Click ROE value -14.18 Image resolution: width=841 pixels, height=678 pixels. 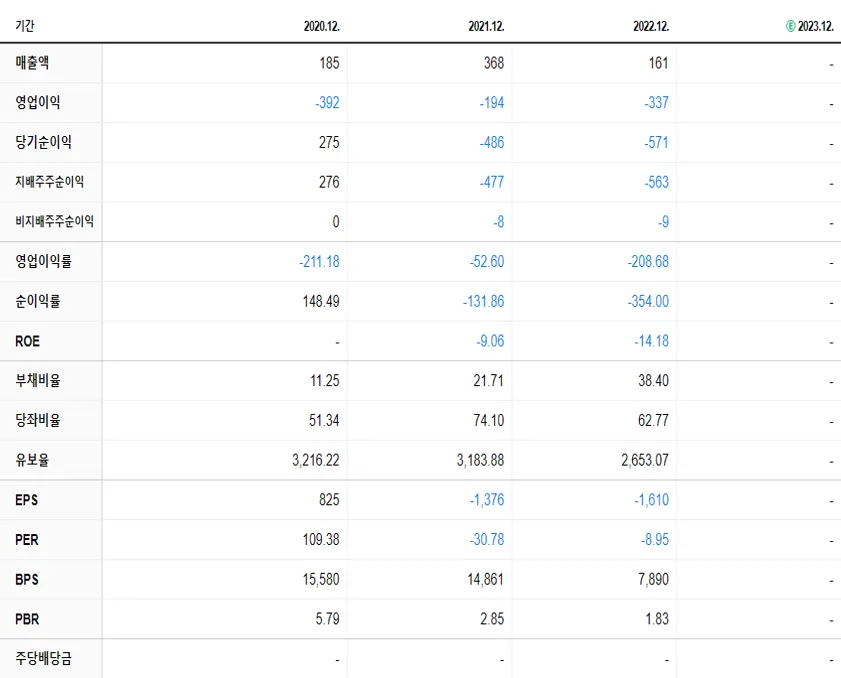pos(652,341)
